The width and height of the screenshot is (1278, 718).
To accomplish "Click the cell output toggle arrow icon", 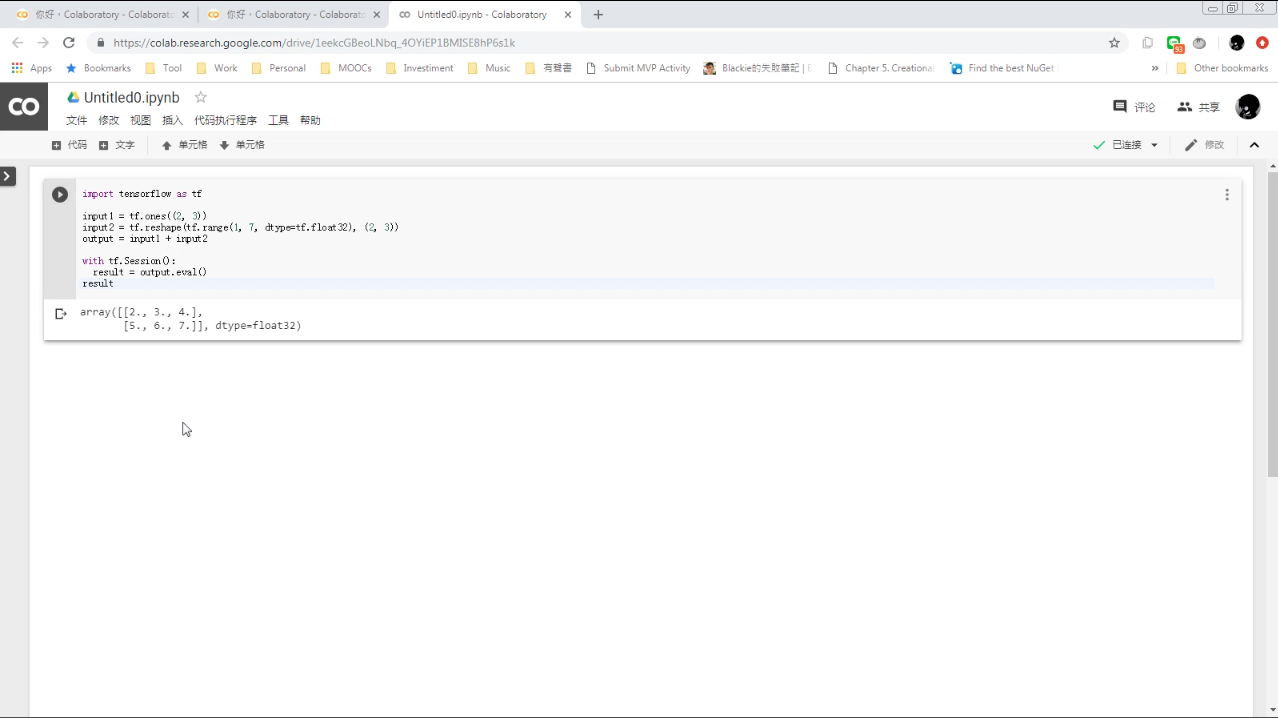I will 60,313.
